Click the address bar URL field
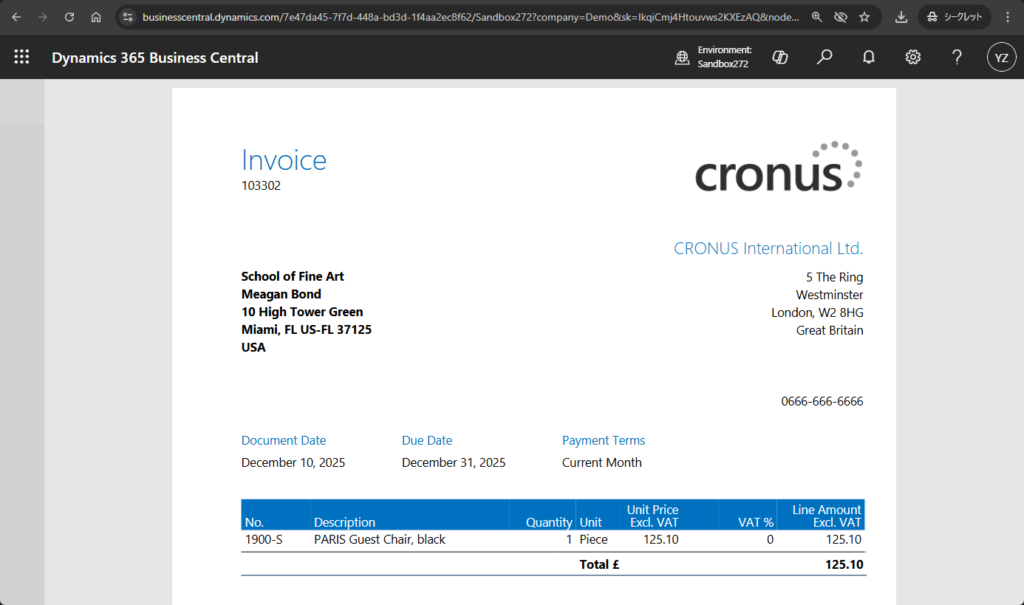Image resolution: width=1024 pixels, height=605 pixels. pyautogui.click(x=470, y=17)
